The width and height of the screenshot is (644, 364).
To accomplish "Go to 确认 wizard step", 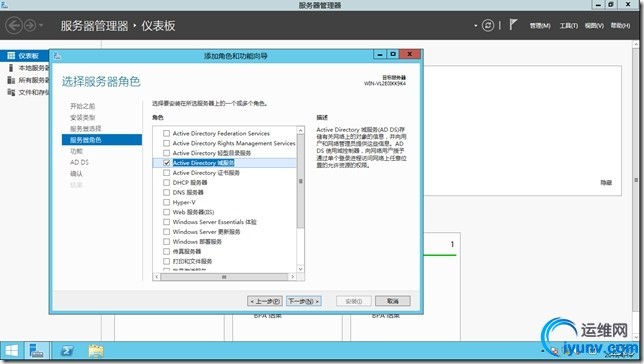I will pyautogui.click(x=76, y=173).
